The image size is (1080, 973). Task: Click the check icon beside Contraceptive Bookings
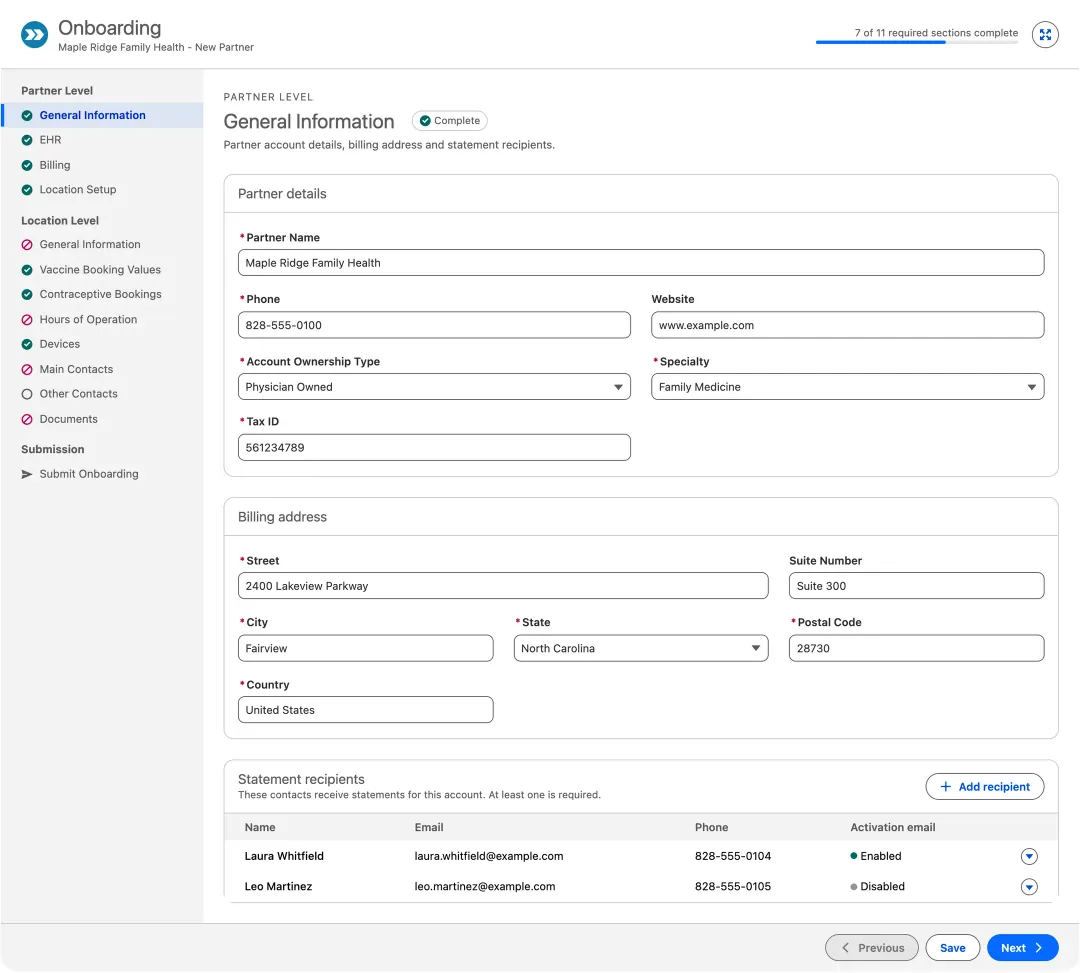[27, 295]
